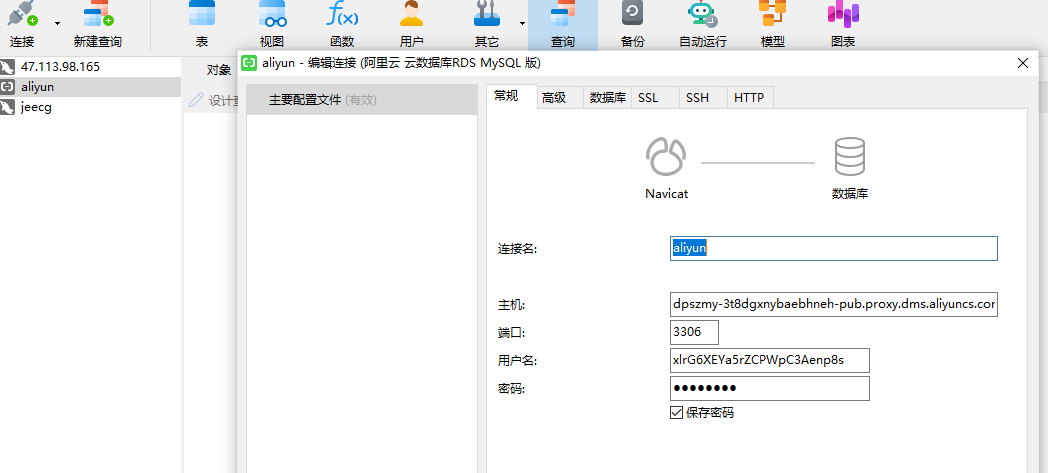Open the Charts (图表) toolbar icon
The height and width of the screenshot is (473, 1048).
click(843, 13)
